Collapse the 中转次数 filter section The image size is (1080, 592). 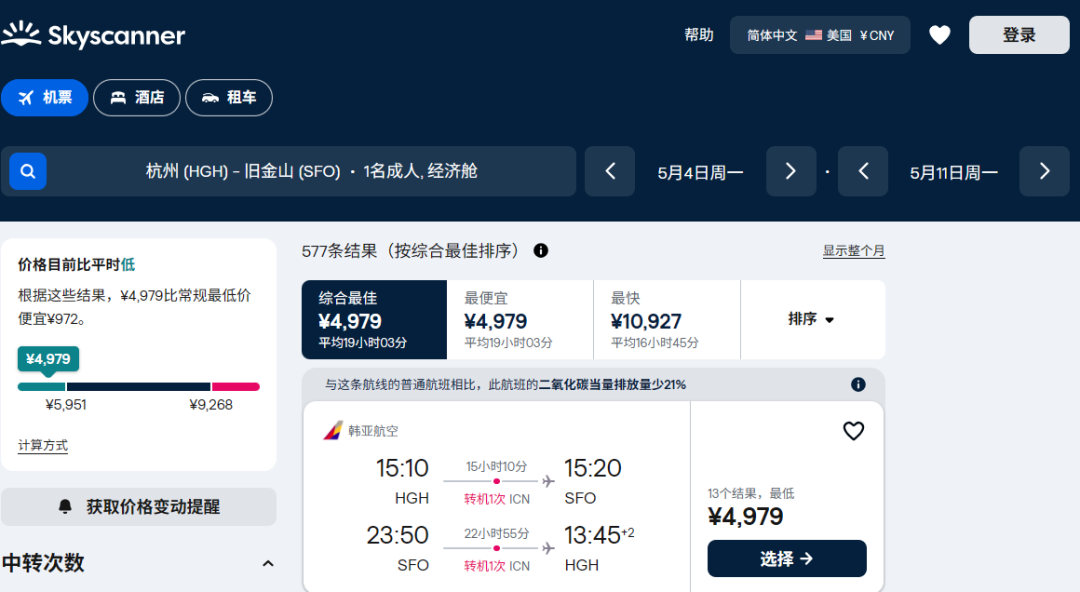(268, 564)
